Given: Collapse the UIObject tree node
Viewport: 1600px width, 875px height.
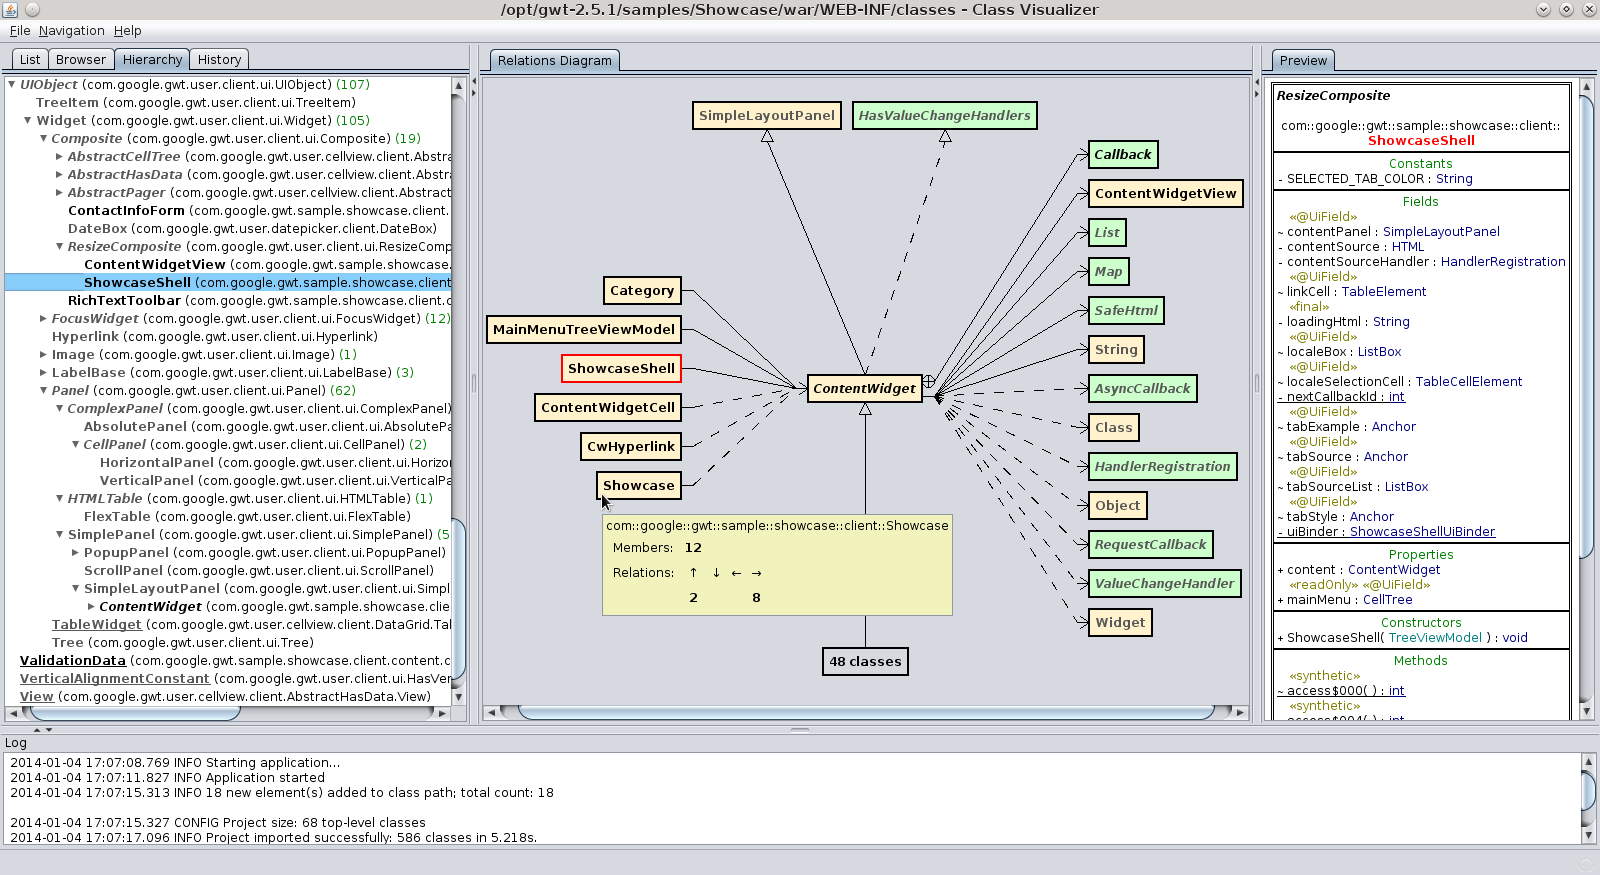Looking at the screenshot, I should [12, 85].
